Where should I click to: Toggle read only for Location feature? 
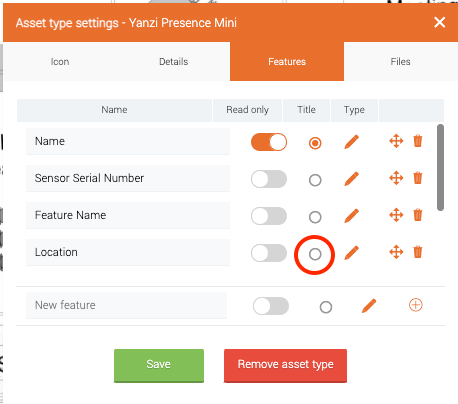(x=269, y=253)
